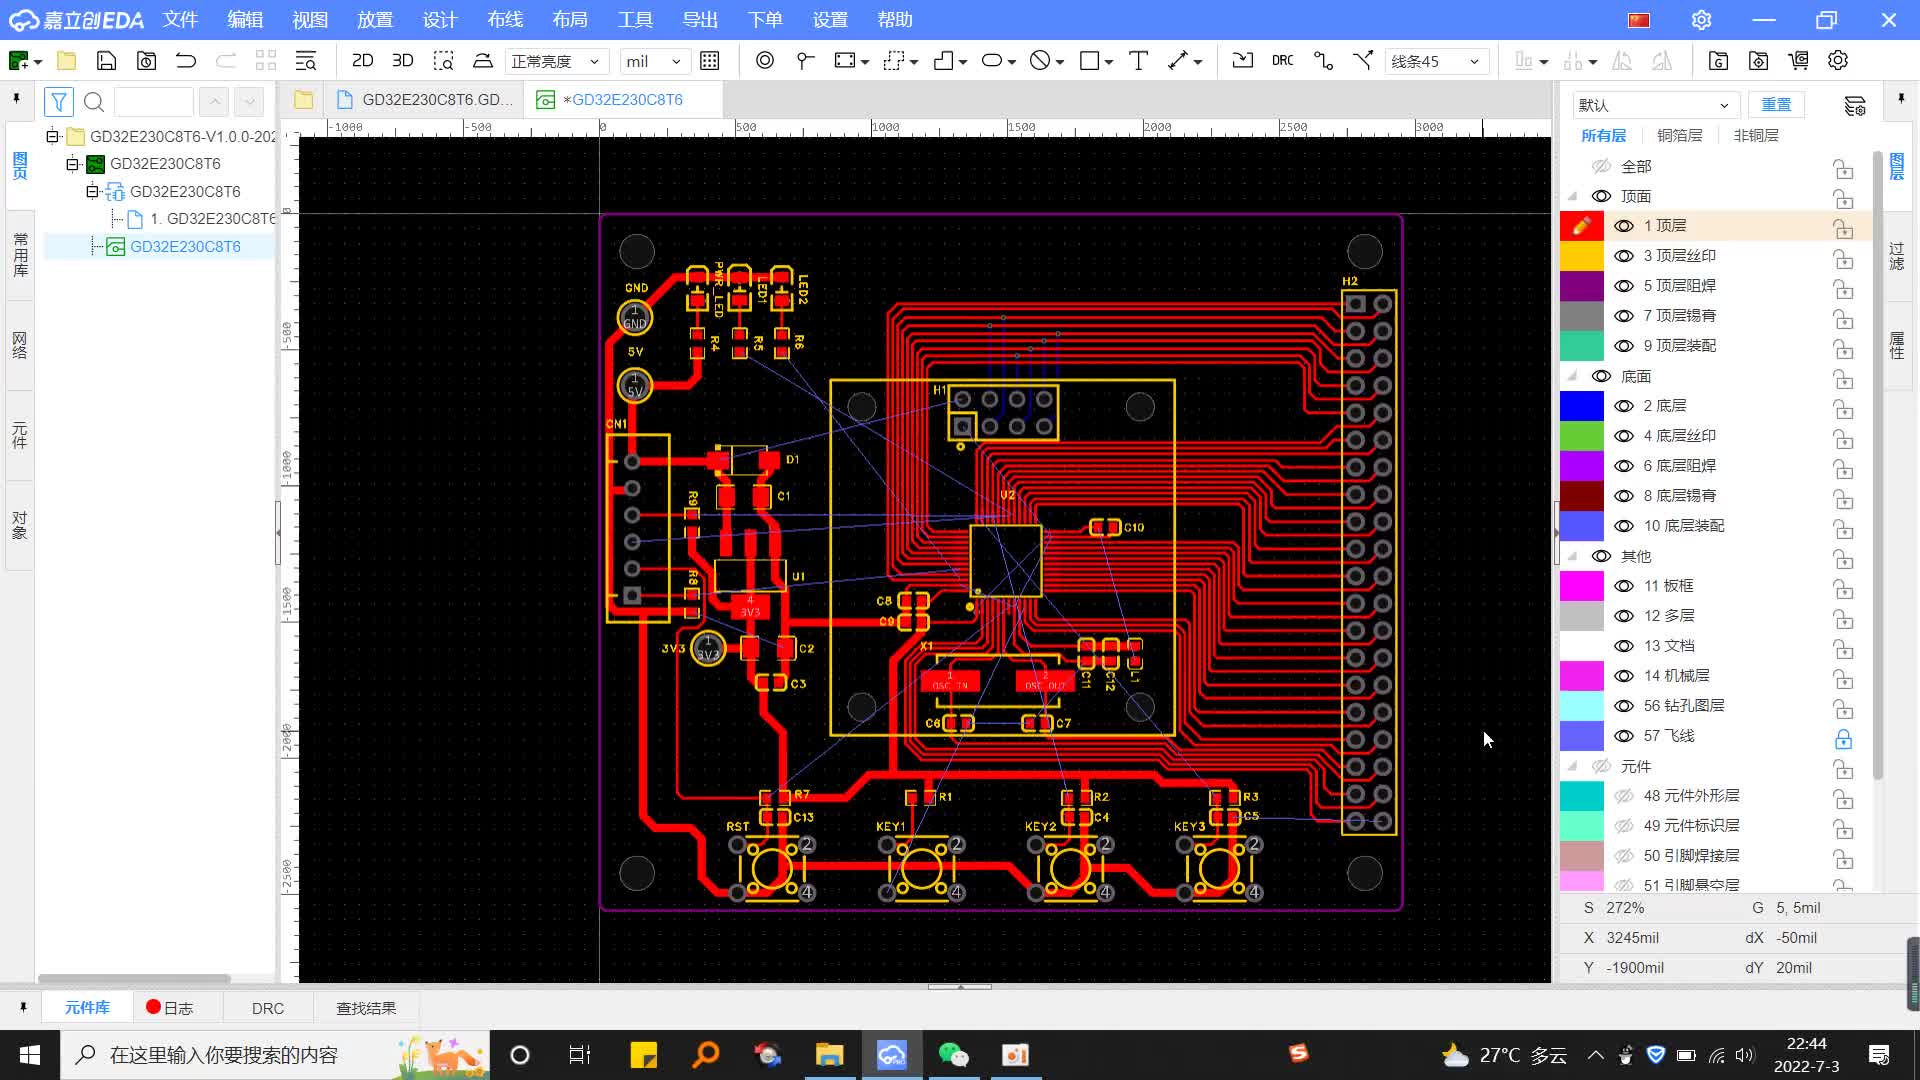Screen dimensions: 1920x1080
Task: Open the 默认 layer preset dropdown
Action: click(1654, 105)
